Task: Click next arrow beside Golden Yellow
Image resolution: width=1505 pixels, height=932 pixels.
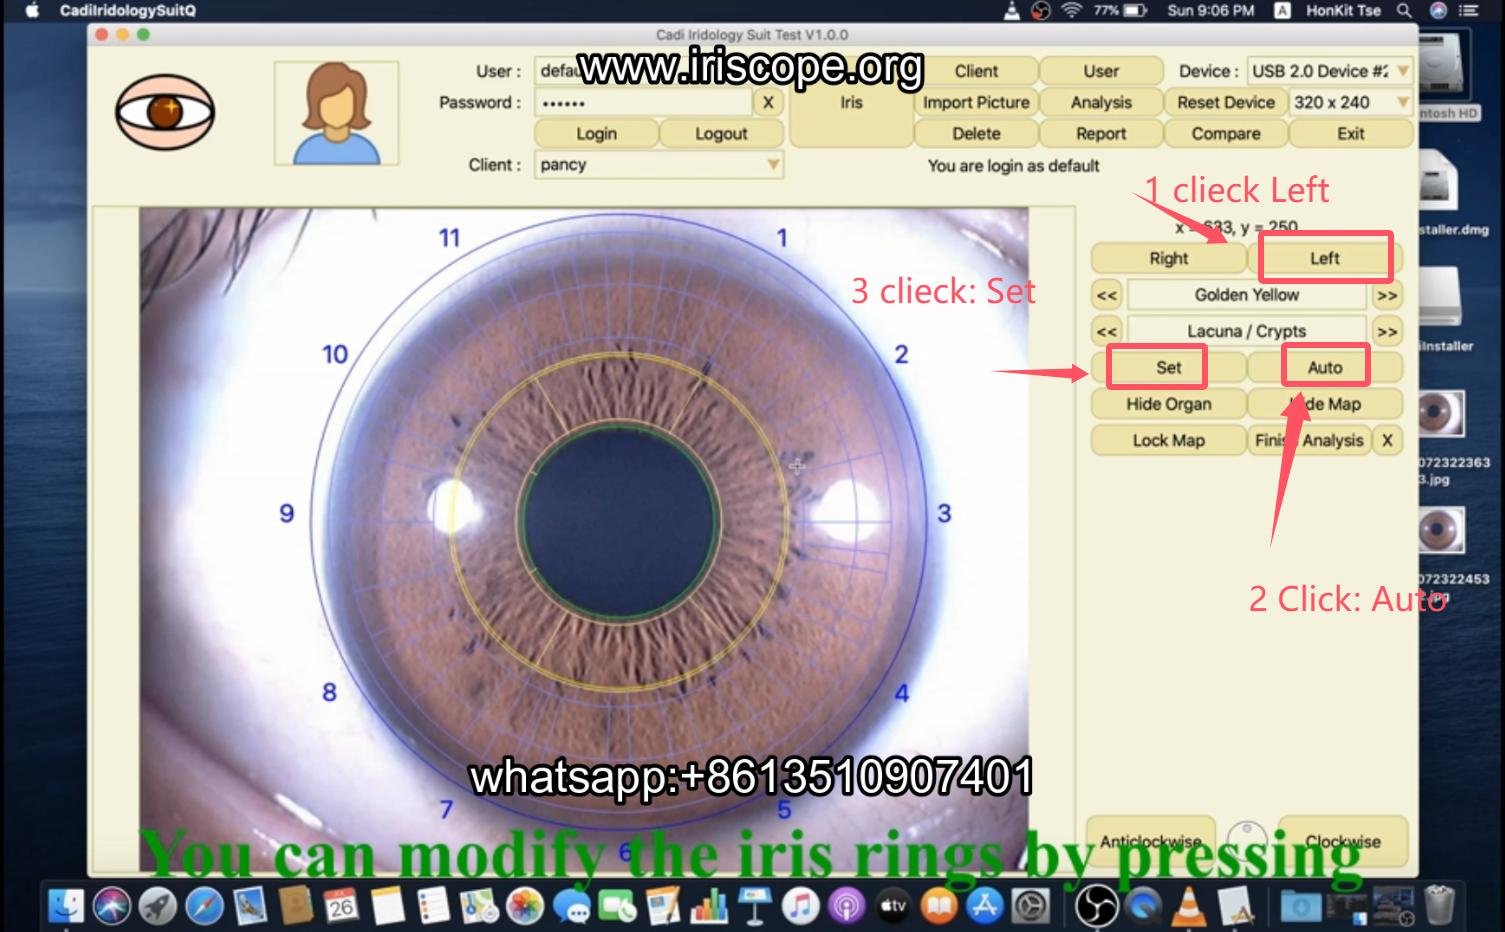Action: (1387, 295)
